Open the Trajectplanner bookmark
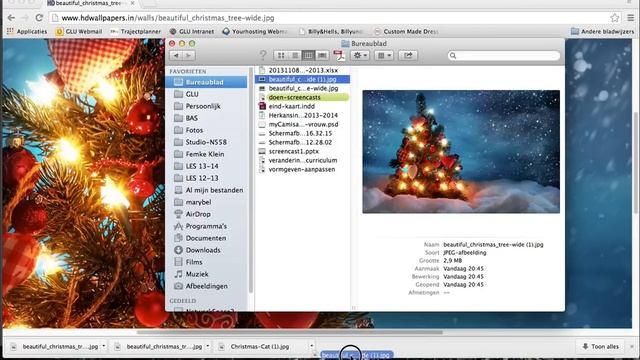The width and height of the screenshot is (640, 360). pyautogui.click(x=136, y=31)
